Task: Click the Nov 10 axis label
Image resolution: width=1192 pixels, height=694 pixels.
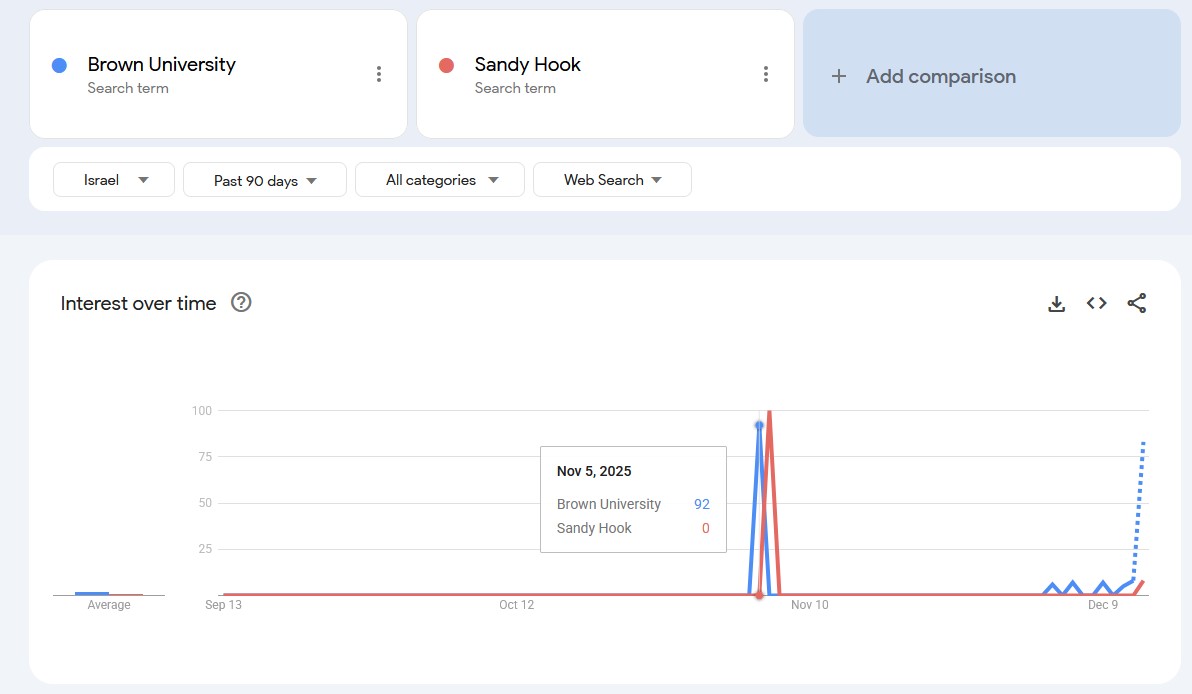Action: tap(810, 605)
